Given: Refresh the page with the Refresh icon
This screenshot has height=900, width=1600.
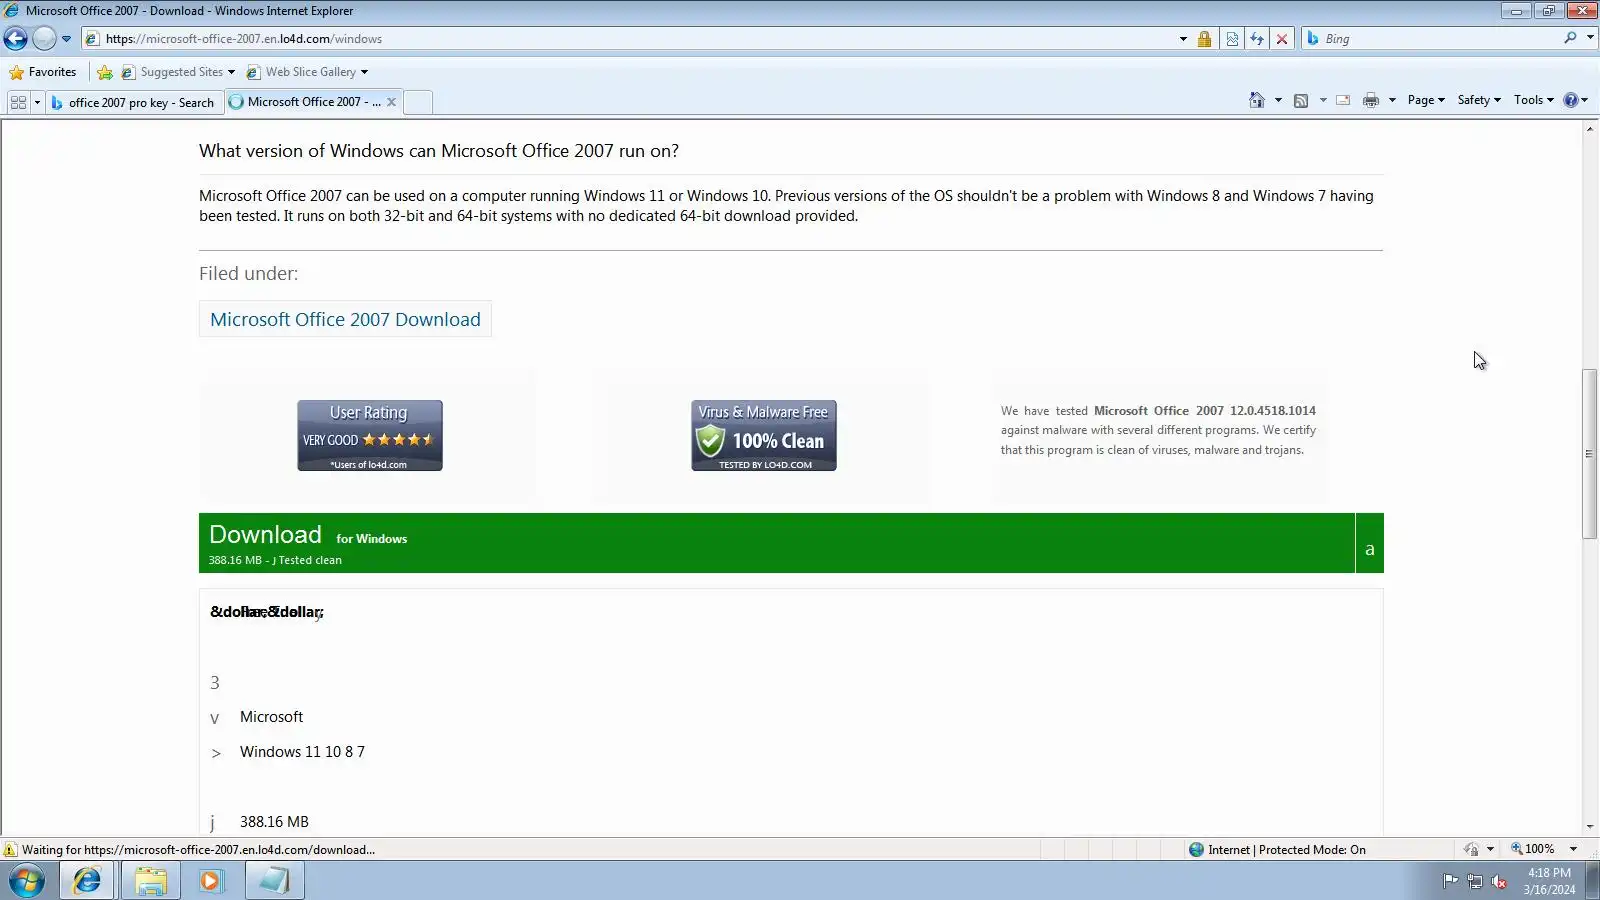Looking at the screenshot, I should pyautogui.click(x=1257, y=39).
